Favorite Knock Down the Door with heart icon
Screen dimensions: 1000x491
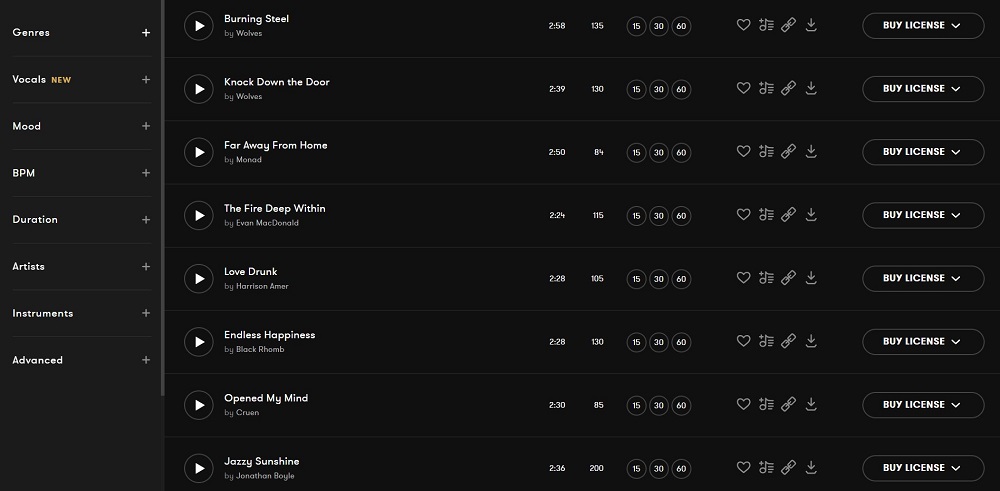[x=743, y=89]
